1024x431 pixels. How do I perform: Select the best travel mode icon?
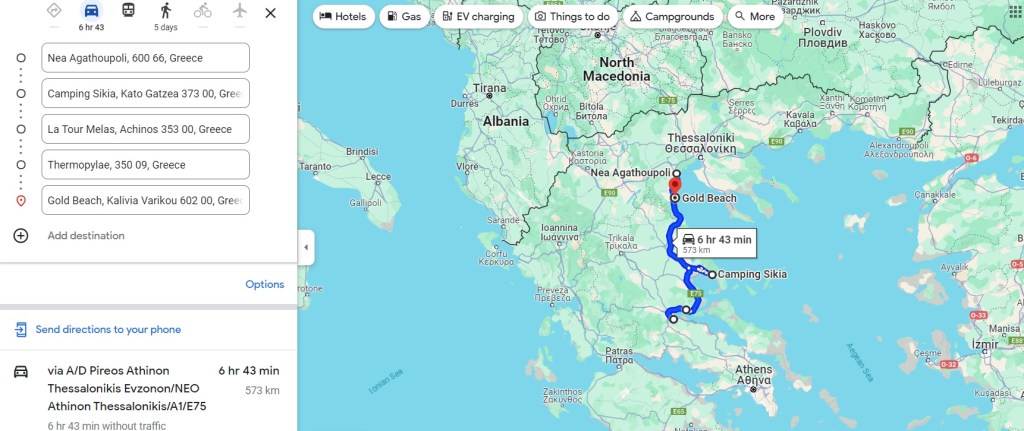[x=54, y=10]
